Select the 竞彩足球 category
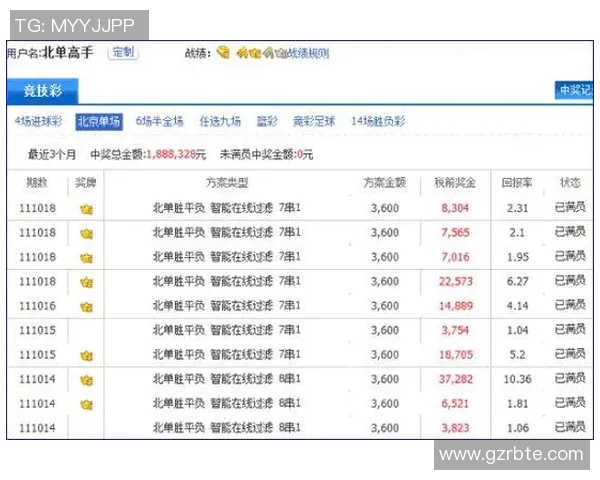This screenshot has width=600, height=480. point(314,121)
